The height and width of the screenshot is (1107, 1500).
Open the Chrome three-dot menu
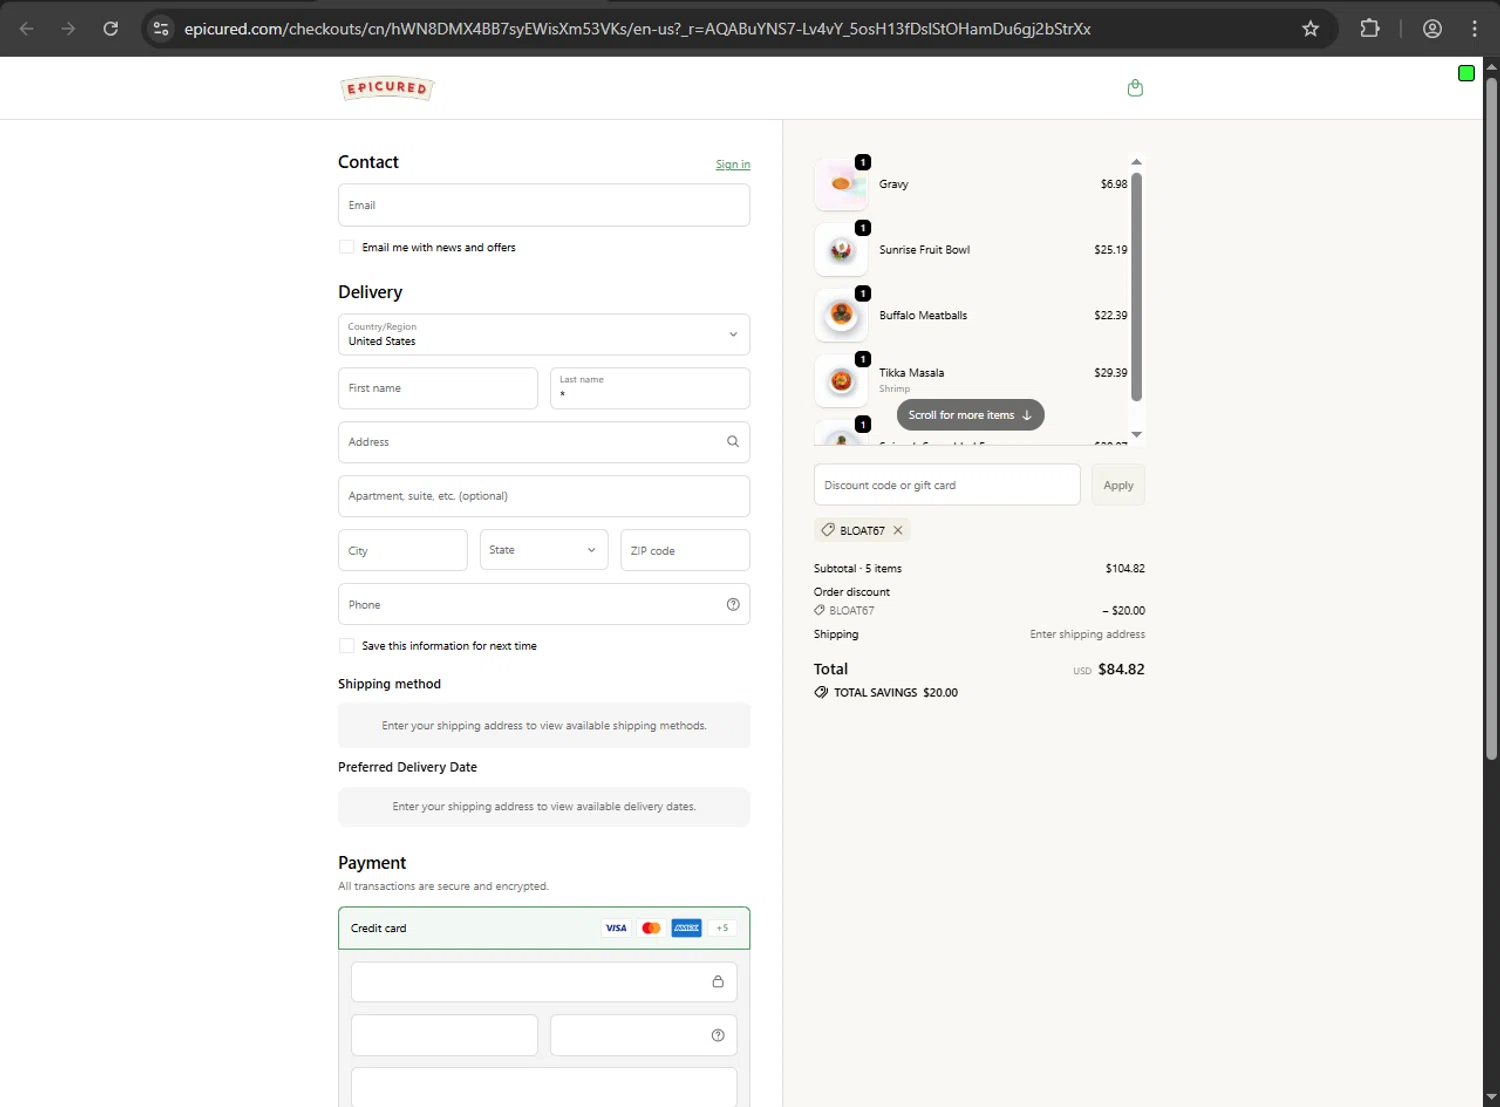(x=1474, y=28)
